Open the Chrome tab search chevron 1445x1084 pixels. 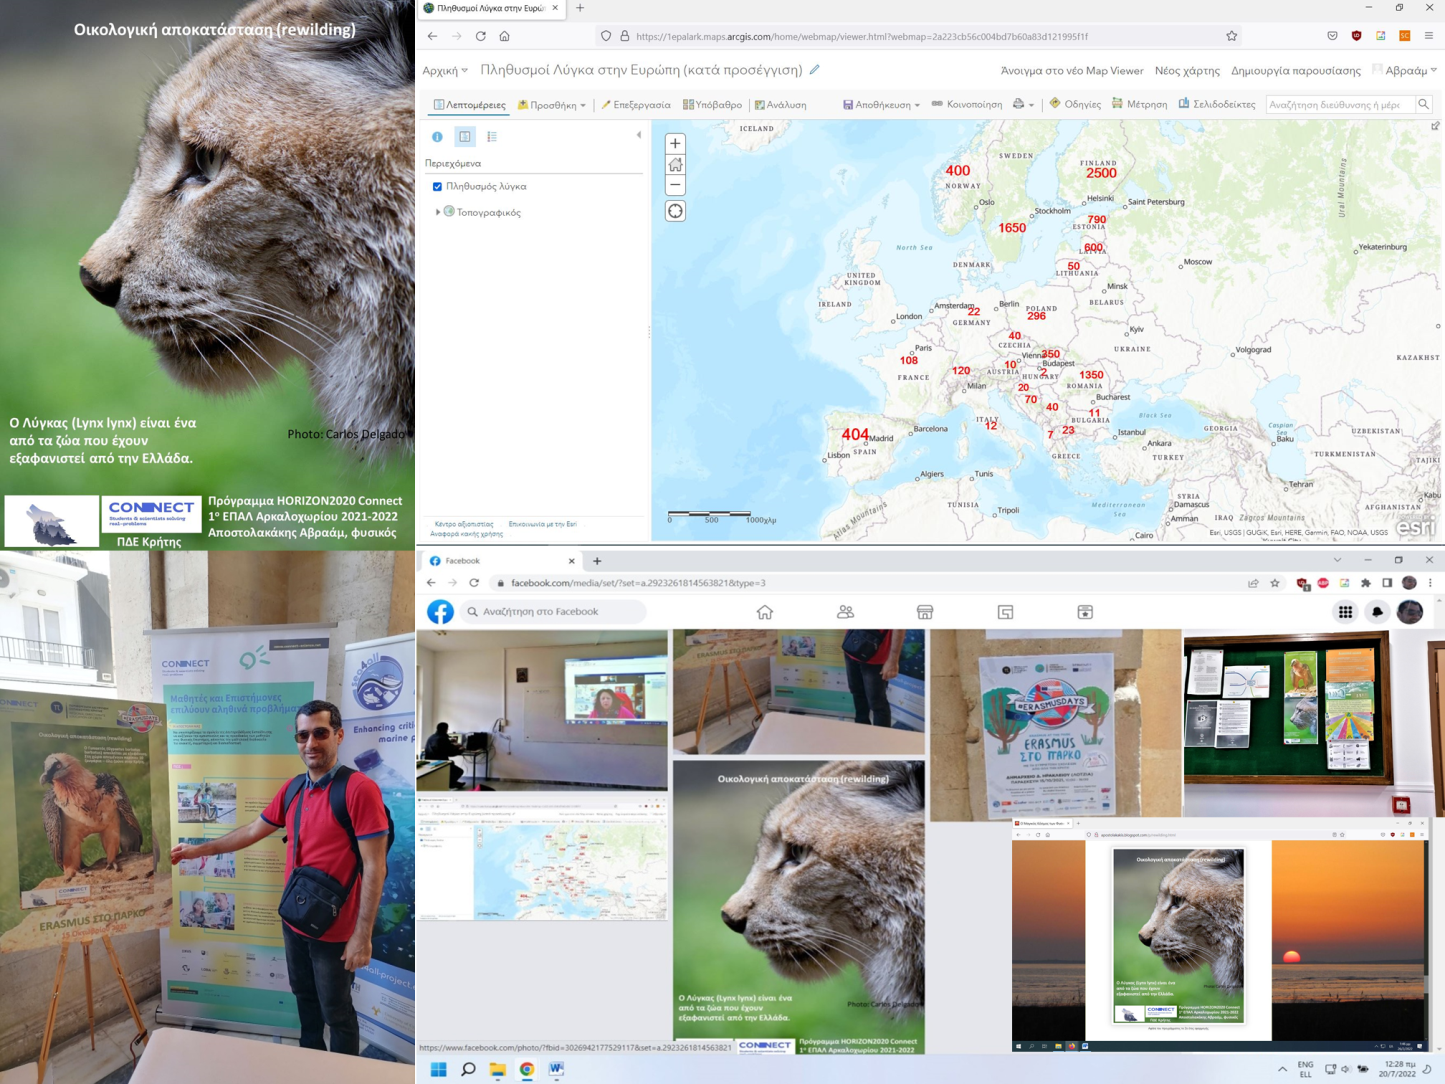(x=1337, y=560)
